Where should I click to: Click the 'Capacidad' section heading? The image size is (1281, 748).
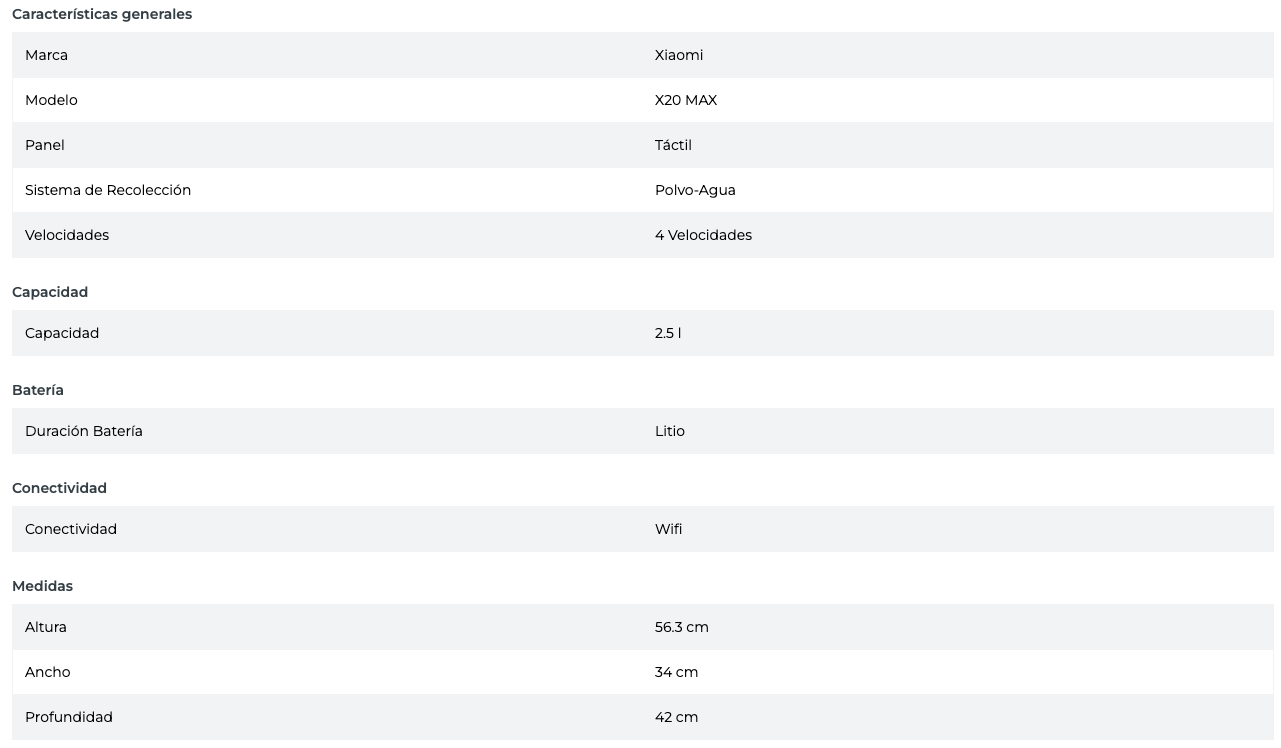pos(50,292)
